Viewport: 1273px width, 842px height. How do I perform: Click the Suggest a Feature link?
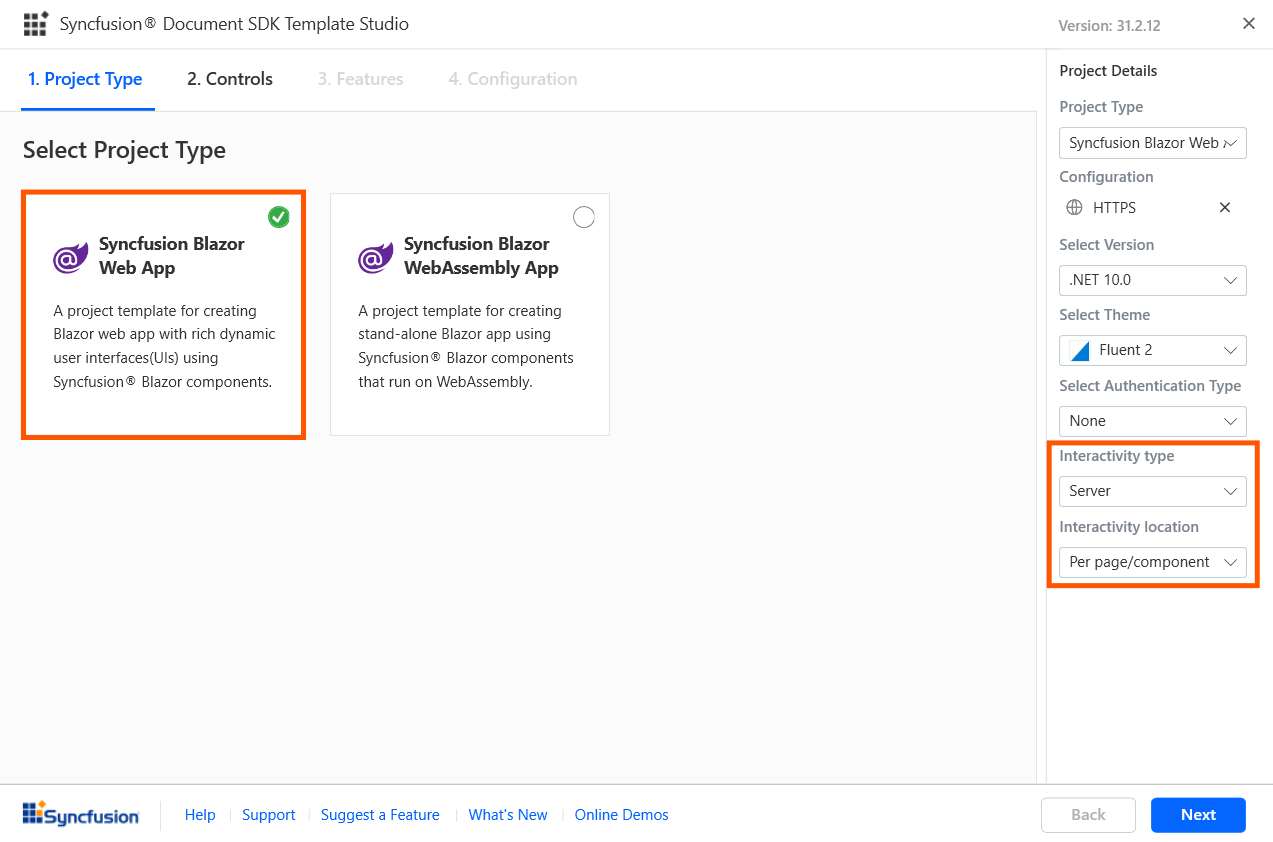coord(380,814)
